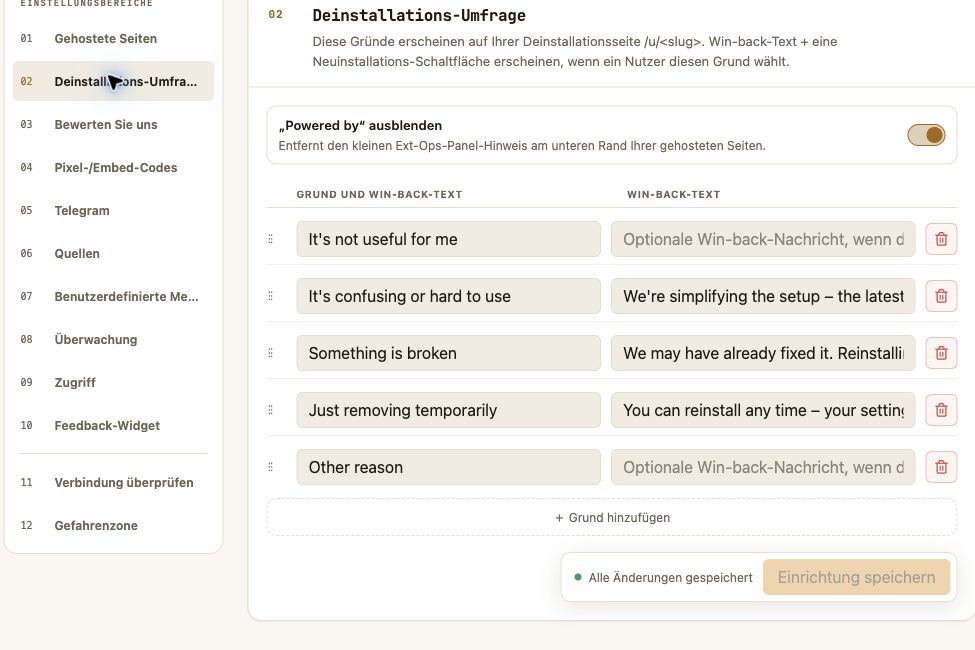Grab drag handle of "It's not useful for me"

270,239
